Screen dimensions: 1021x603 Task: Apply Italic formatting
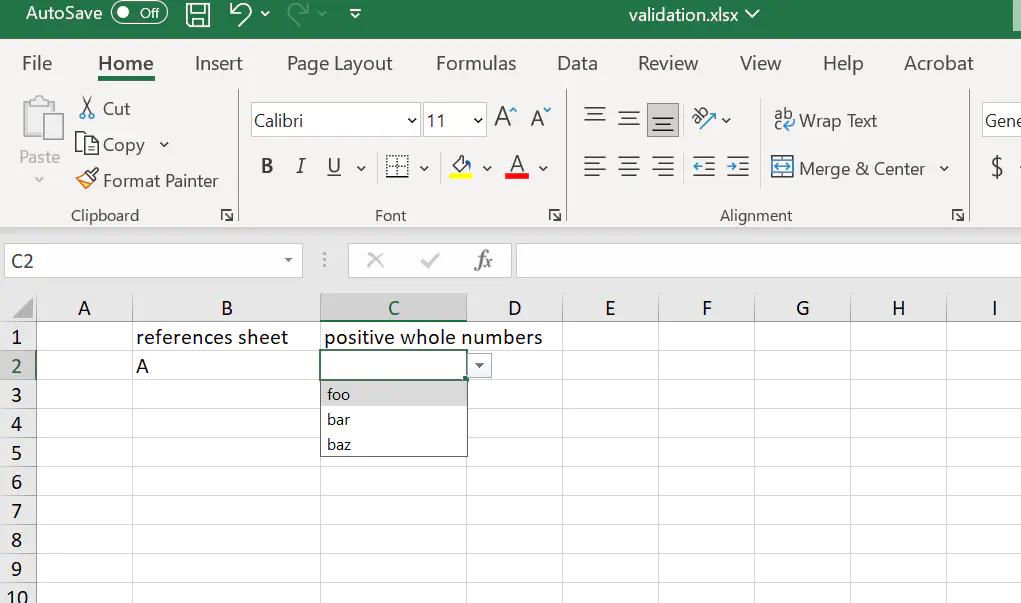pyautogui.click(x=301, y=167)
